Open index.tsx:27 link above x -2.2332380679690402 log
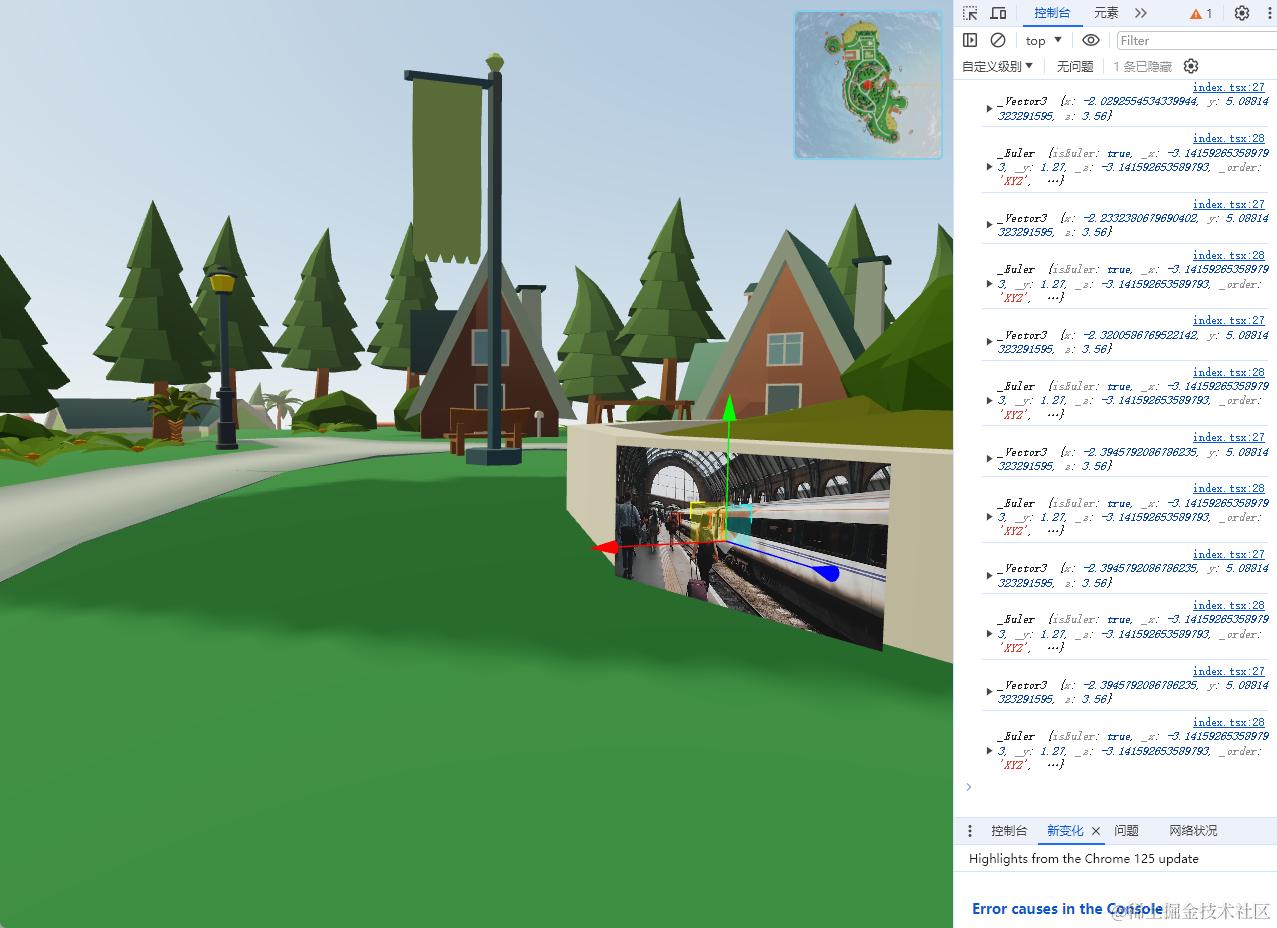Screen dimensions: 1277x928 (1229, 204)
